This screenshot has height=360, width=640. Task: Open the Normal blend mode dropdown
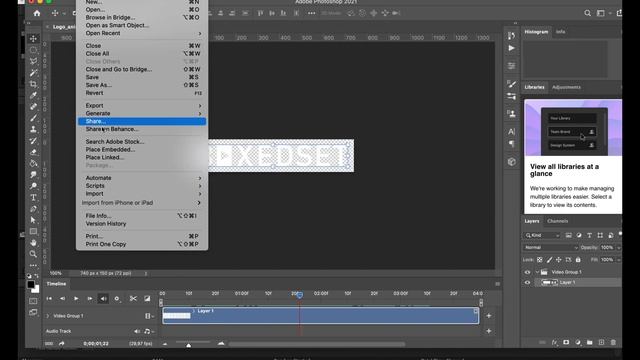[551, 248]
